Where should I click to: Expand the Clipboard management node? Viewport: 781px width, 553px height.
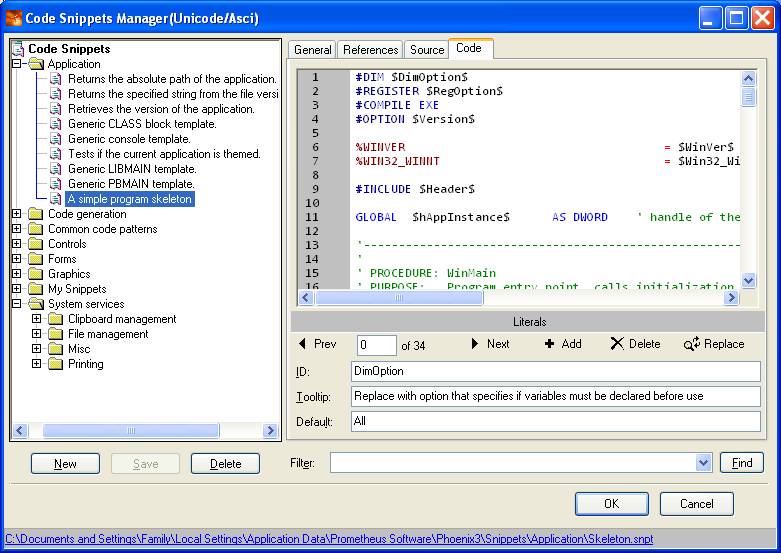pyautogui.click(x=36, y=318)
